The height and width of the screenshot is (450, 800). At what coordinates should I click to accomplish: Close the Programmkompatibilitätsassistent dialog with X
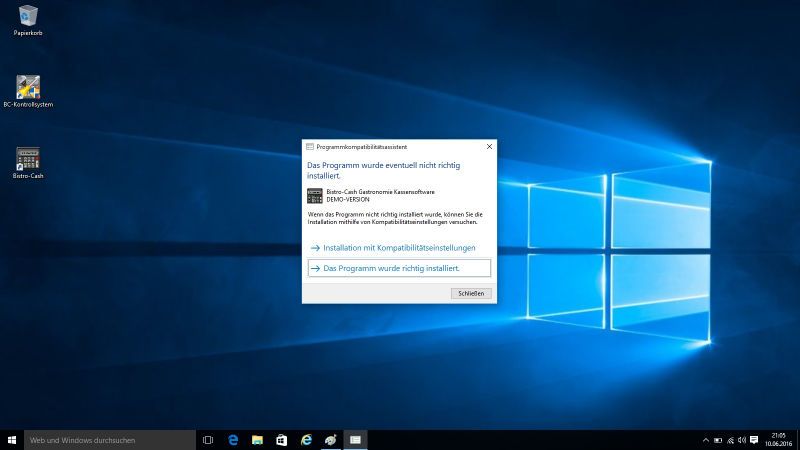coord(489,147)
